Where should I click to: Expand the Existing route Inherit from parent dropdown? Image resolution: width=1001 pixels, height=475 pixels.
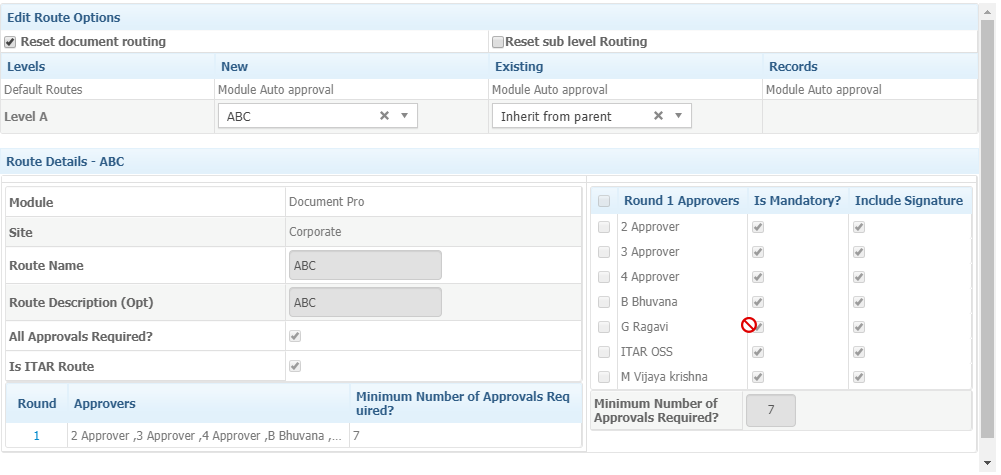click(679, 116)
